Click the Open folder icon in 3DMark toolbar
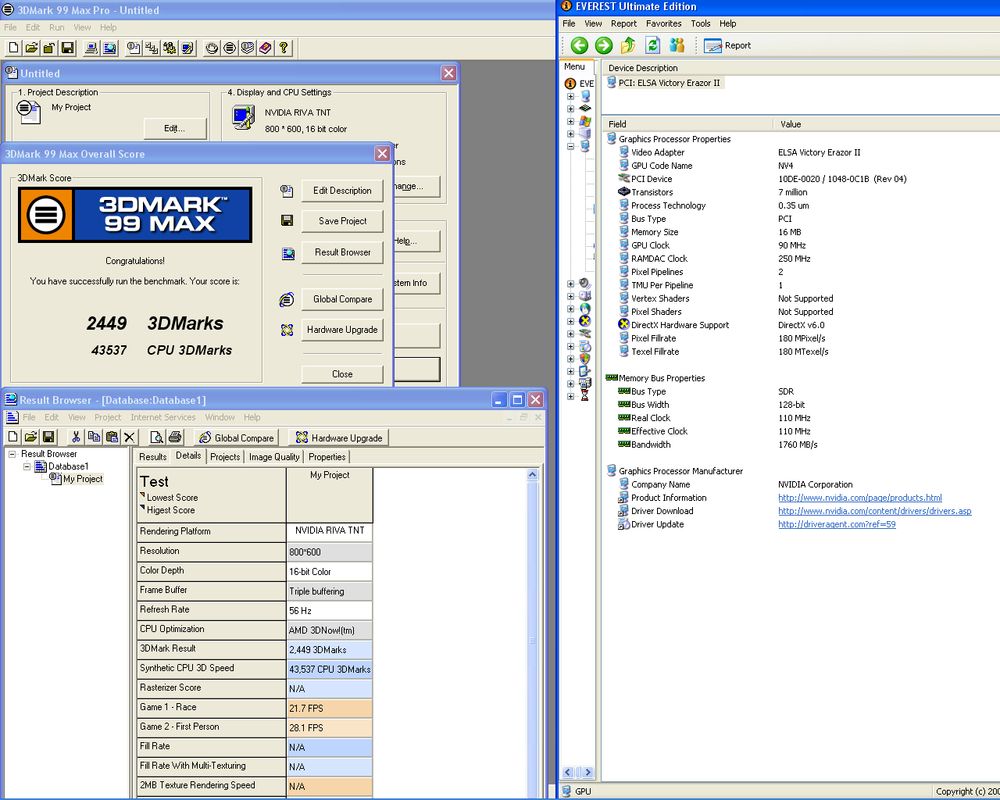 [31, 48]
